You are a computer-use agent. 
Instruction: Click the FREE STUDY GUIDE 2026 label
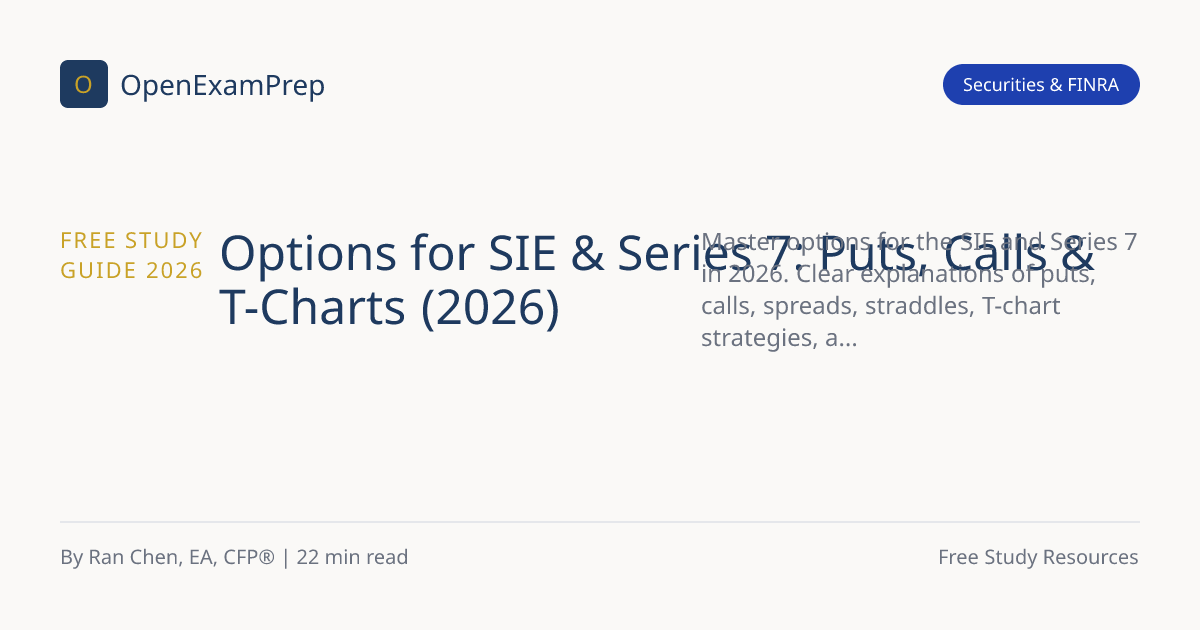tap(132, 255)
